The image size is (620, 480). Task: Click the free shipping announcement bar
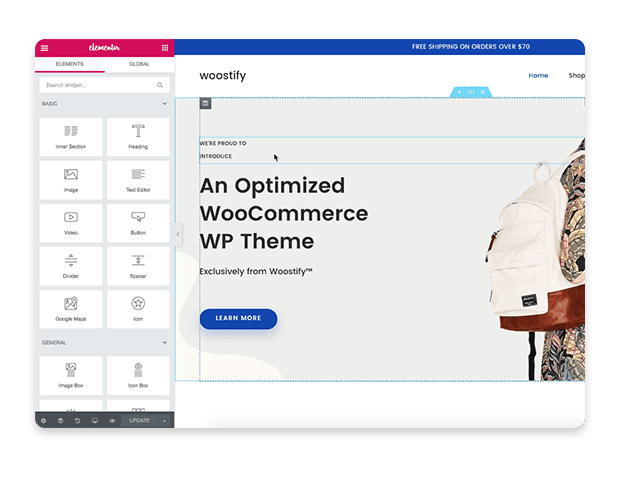point(380,47)
